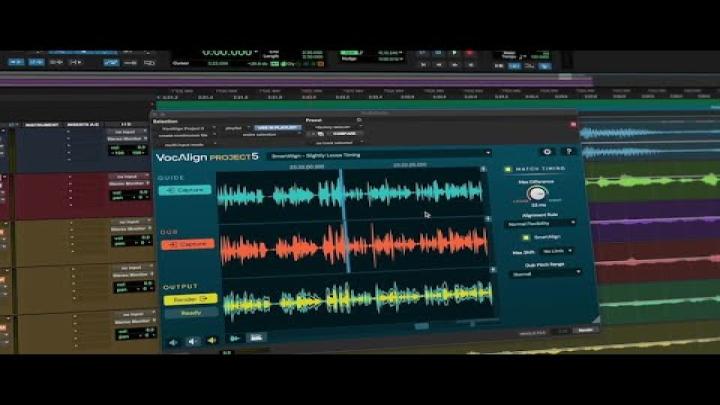Click the playback arrow icon below the waveforms

point(235,338)
